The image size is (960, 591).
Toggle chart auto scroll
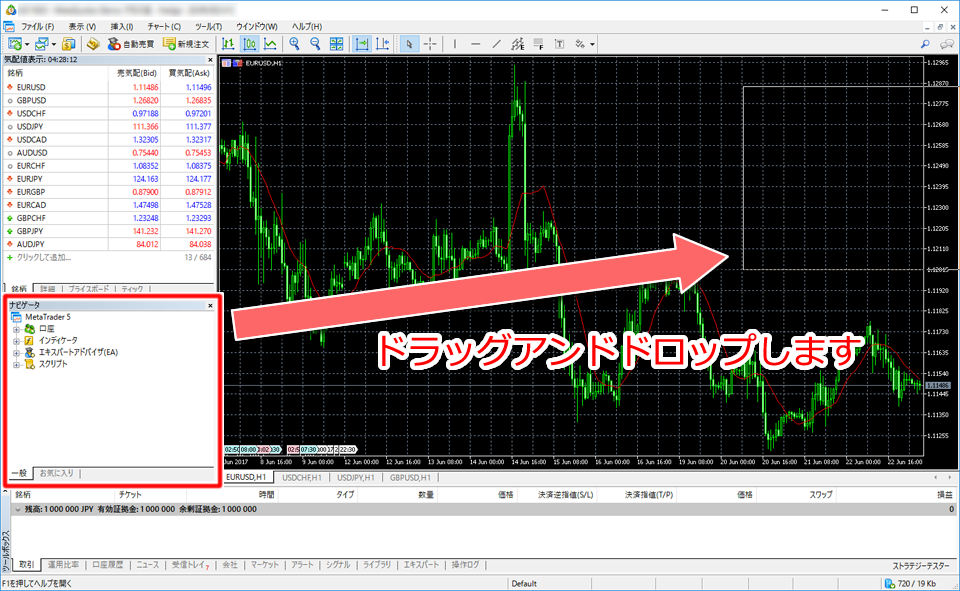361,43
